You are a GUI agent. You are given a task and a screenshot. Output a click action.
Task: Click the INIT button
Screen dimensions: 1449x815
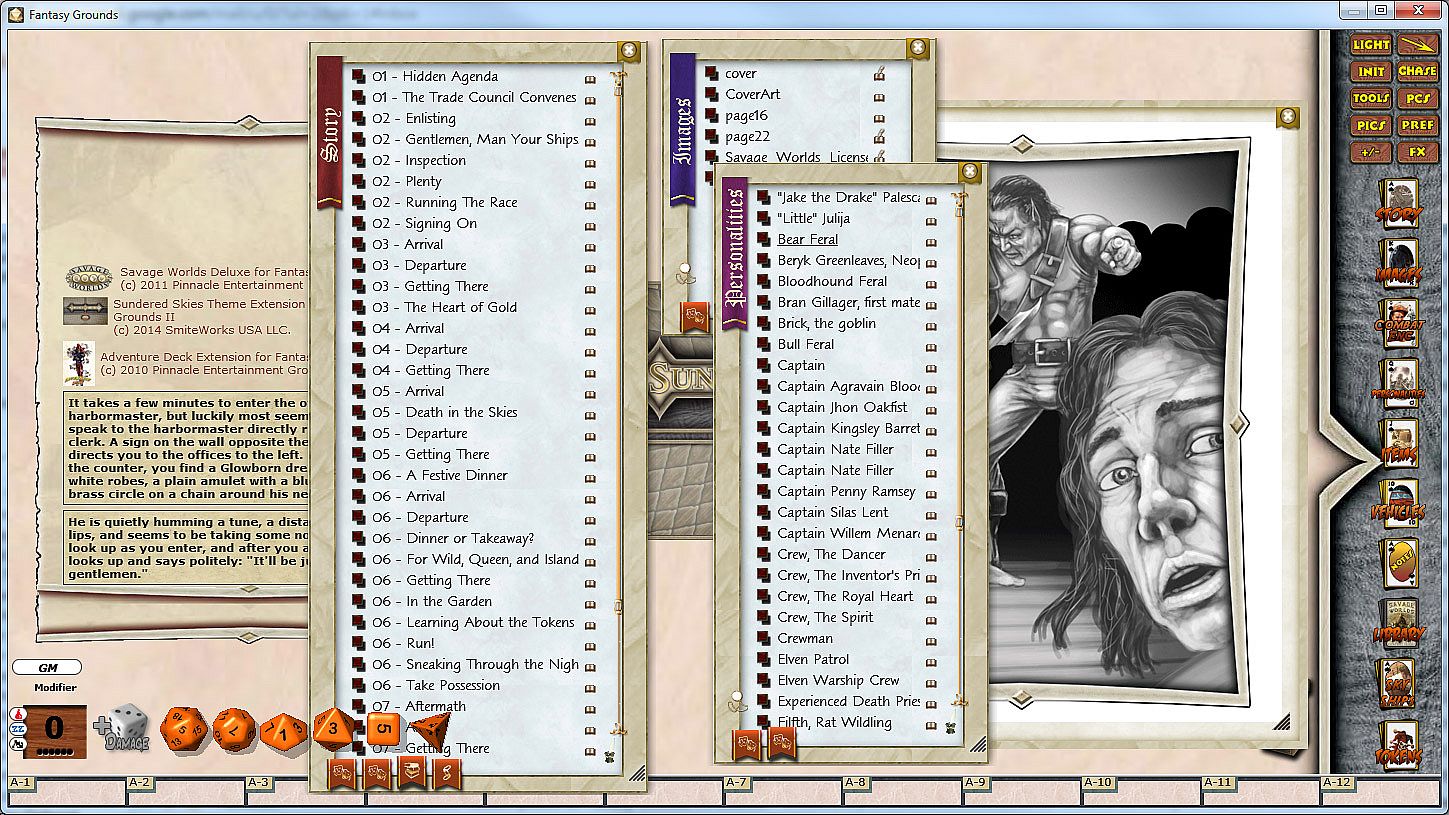[1371, 72]
